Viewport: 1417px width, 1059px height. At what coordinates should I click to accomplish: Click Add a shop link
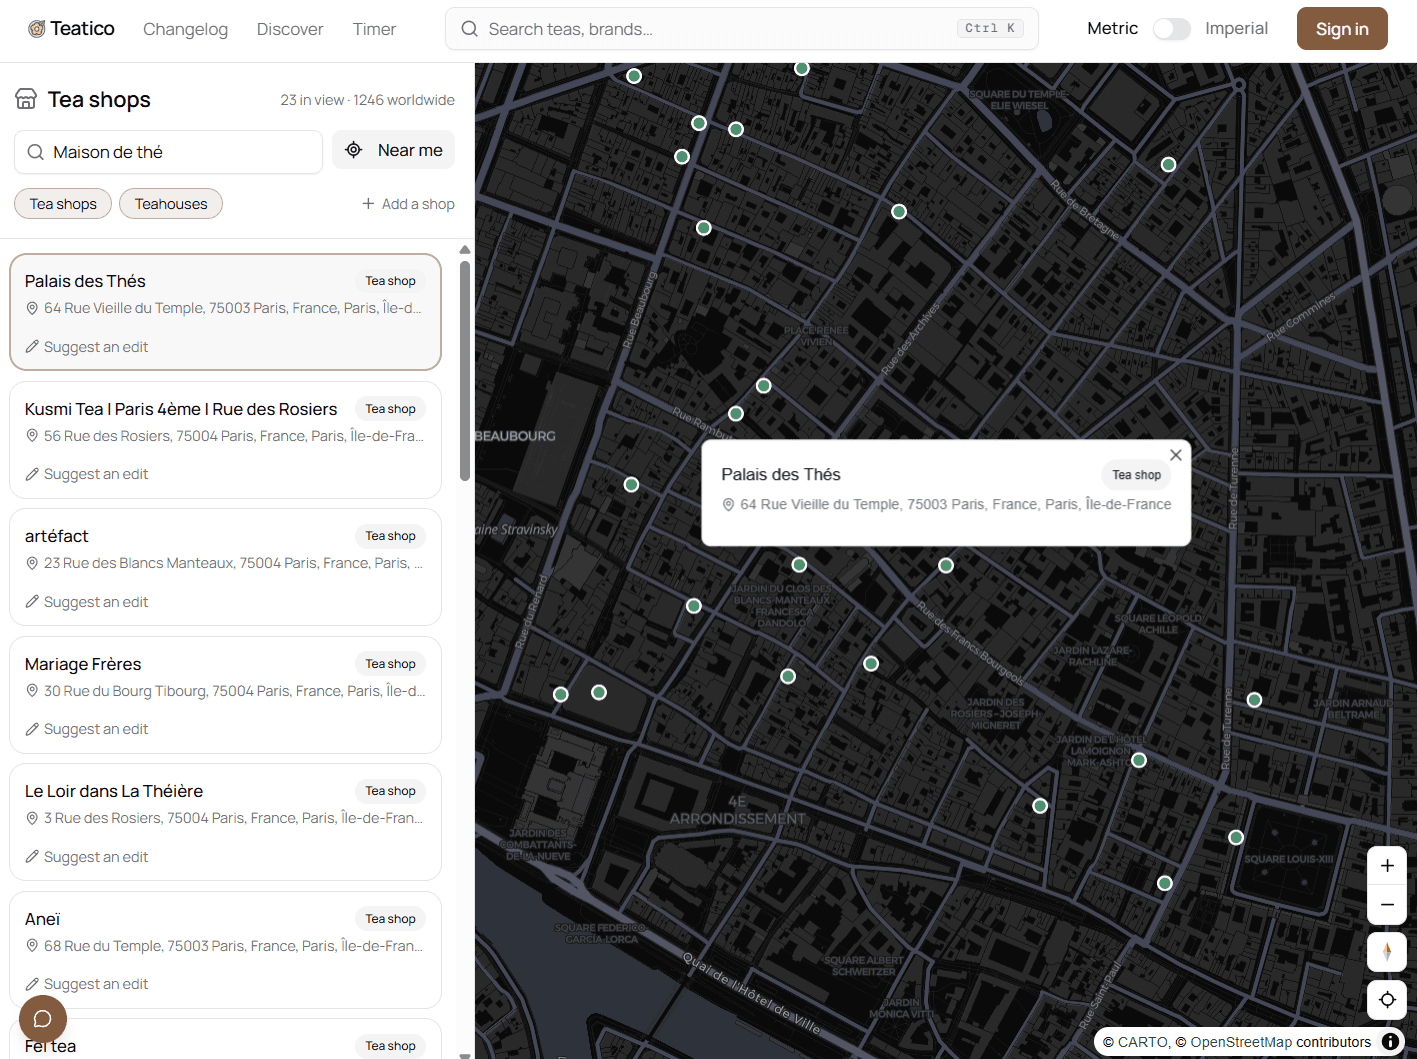[408, 204]
